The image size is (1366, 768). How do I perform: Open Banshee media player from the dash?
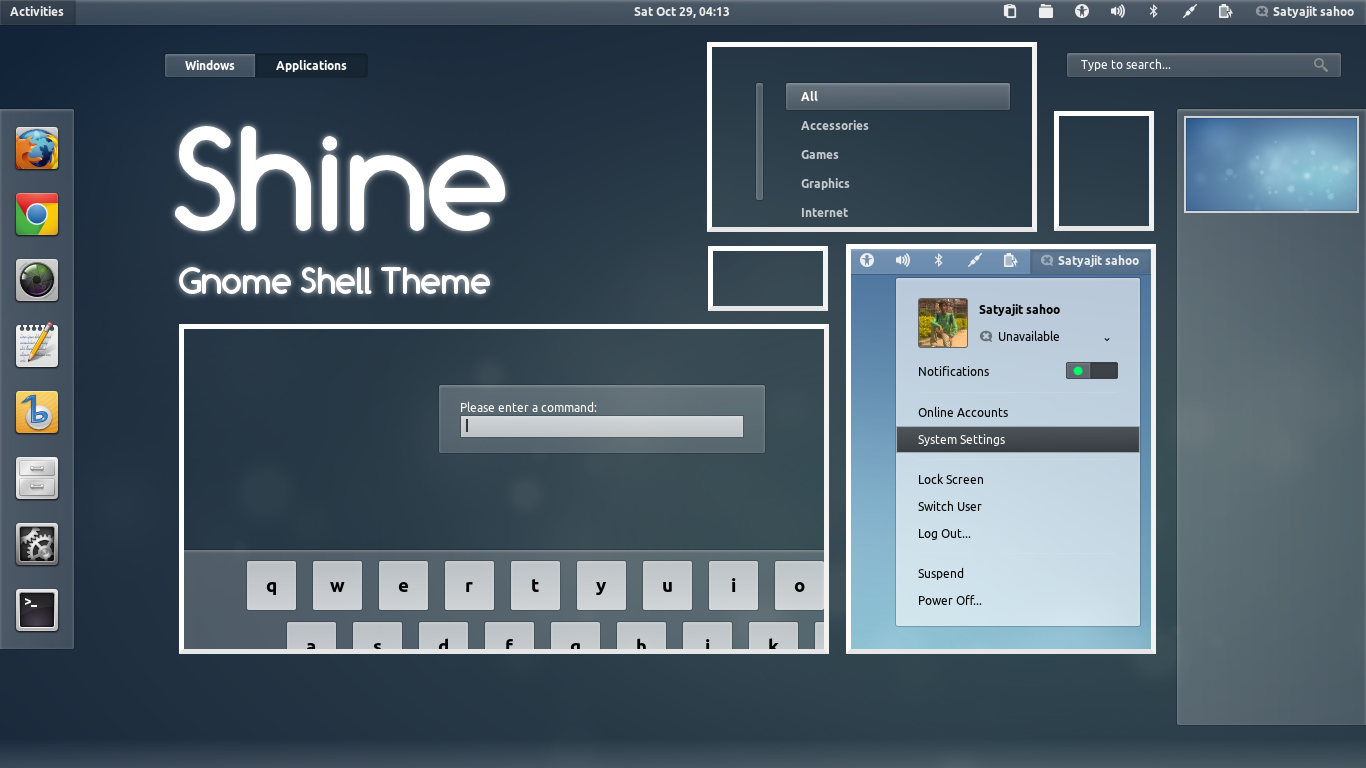click(37, 412)
